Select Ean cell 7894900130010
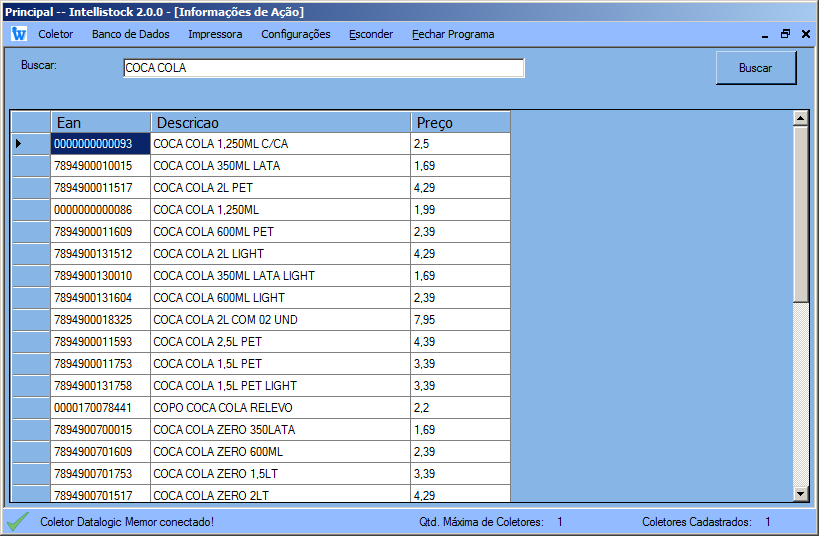This screenshot has height=536, width=819. click(x=101, y=275)
